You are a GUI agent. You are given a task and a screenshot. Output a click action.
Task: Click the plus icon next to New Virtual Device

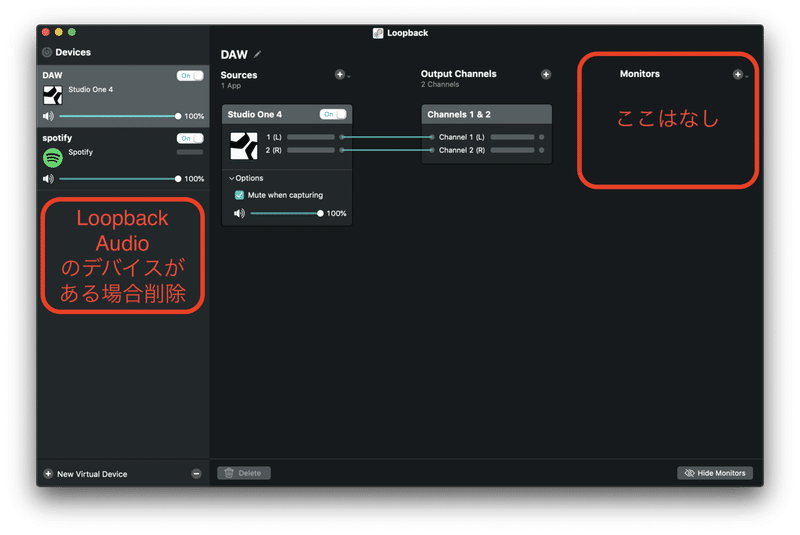[48, 474]
